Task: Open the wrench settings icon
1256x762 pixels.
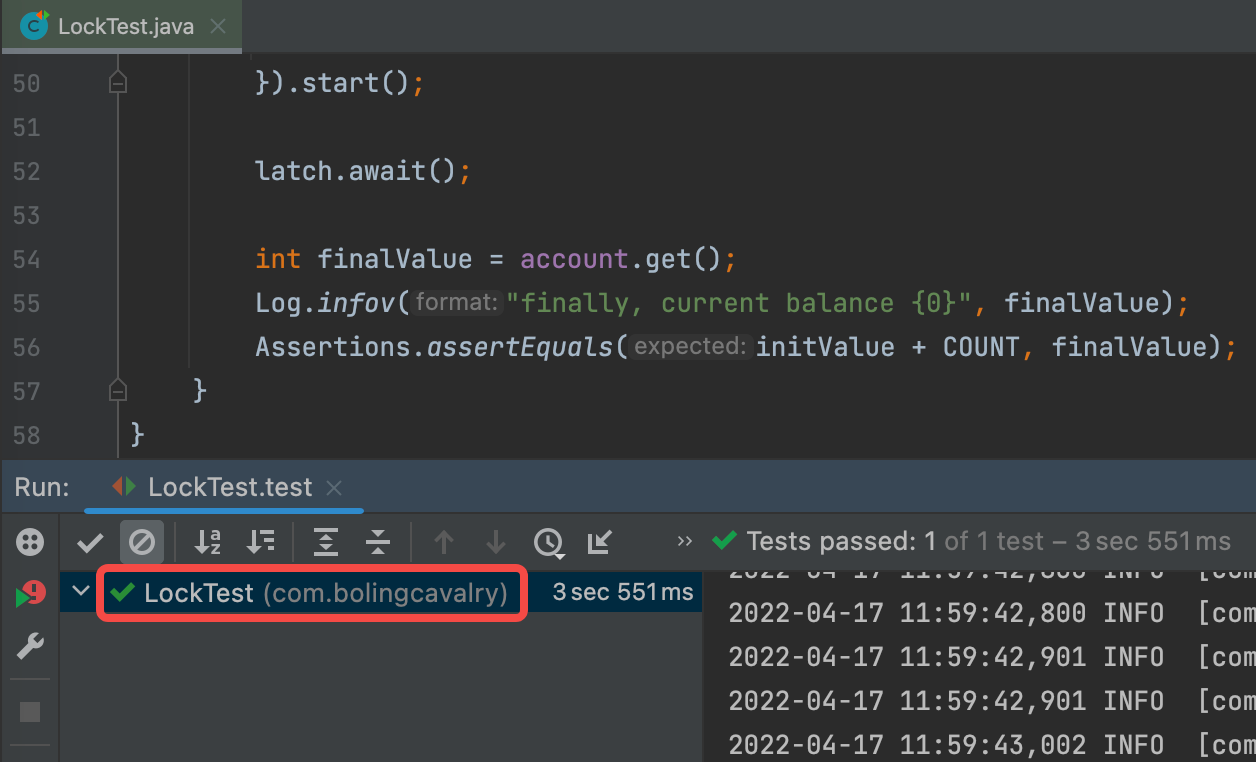Action: point(31,647)
